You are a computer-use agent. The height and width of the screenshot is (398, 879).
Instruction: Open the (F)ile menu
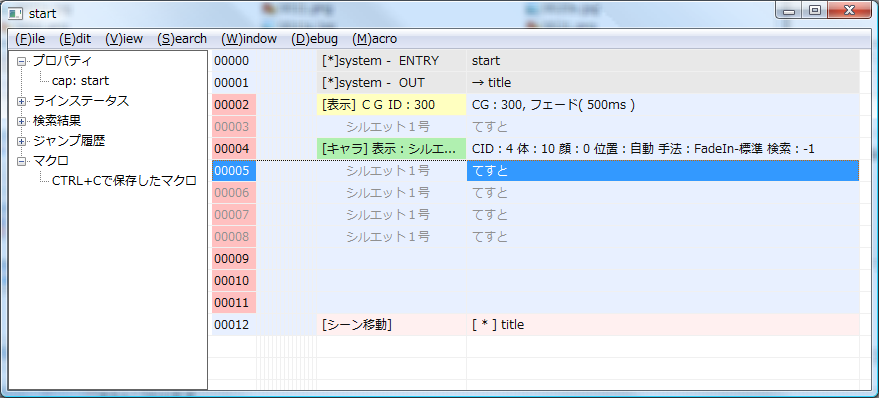(30, 39)
